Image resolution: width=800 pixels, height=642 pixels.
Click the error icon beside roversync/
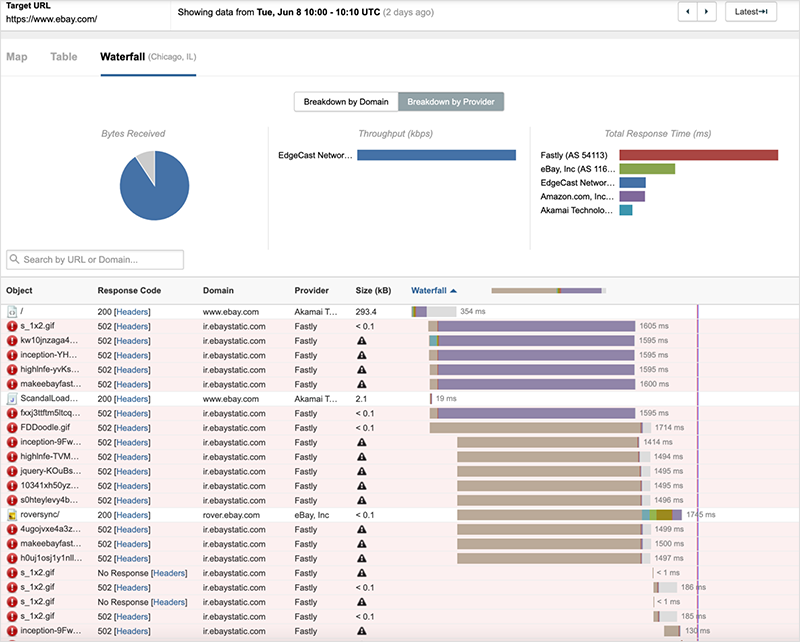tap(12, 515)
